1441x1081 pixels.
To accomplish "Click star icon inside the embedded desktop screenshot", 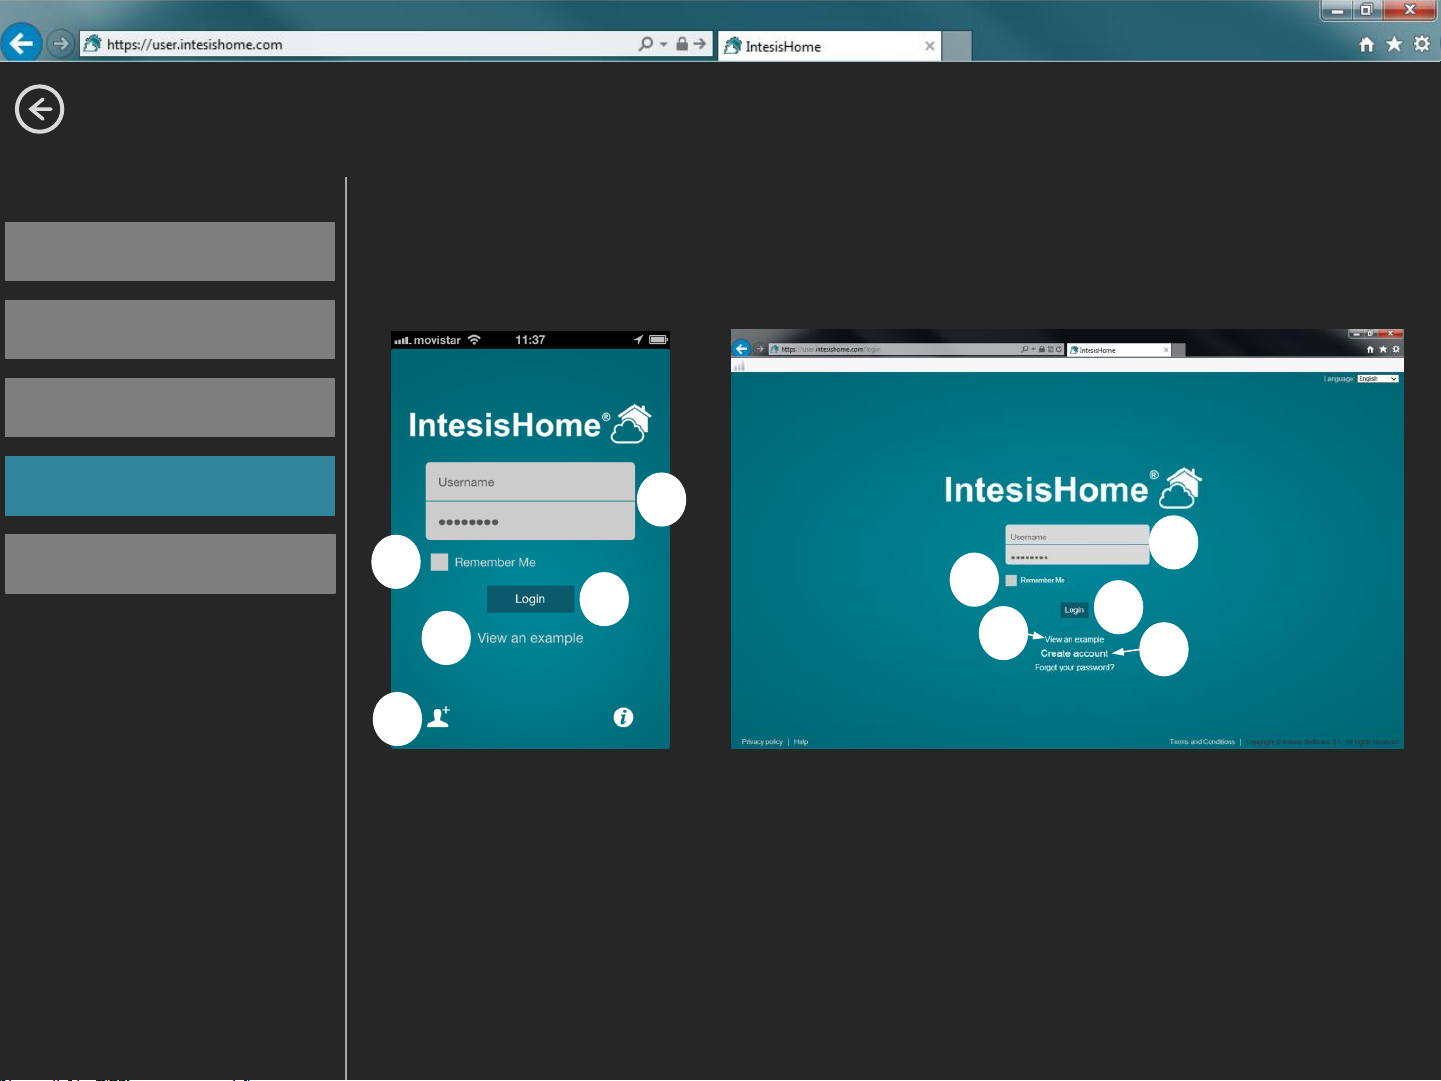I will point(1383,349).
